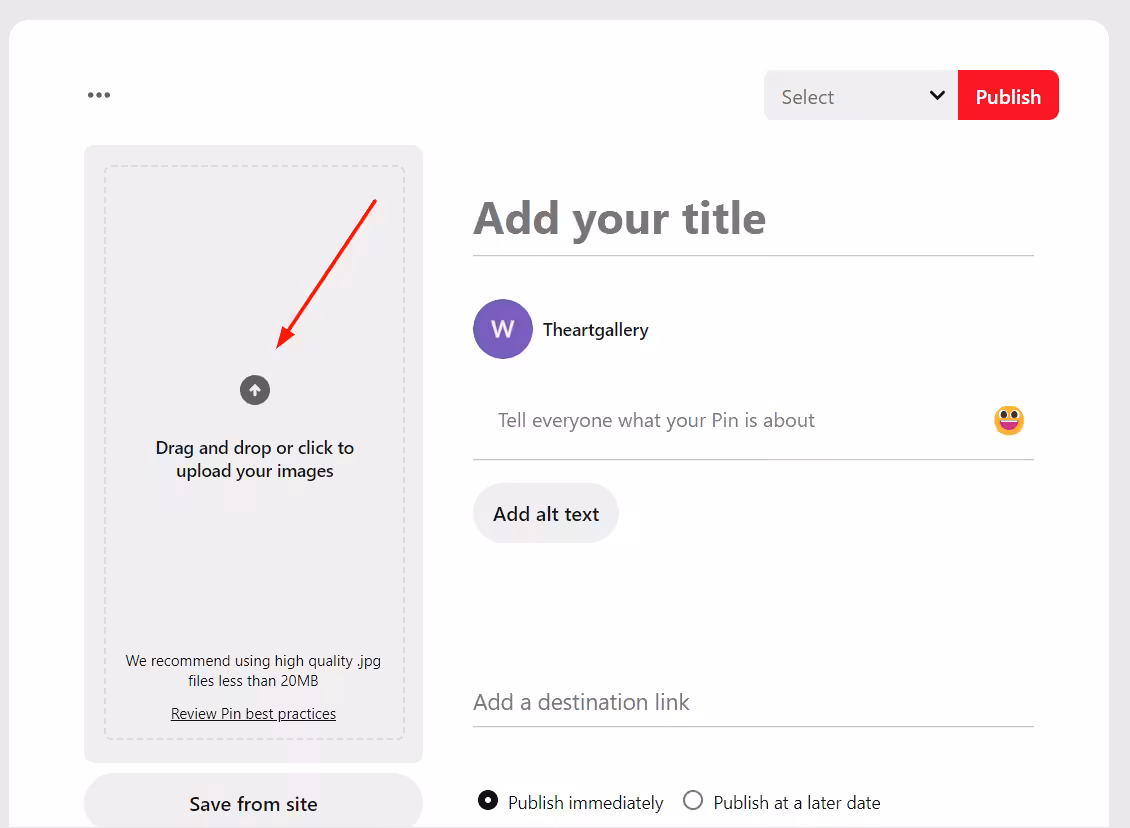Click the upload arrow circle icon
This screenshot has height=828, width=1130.
pos(254,390)
